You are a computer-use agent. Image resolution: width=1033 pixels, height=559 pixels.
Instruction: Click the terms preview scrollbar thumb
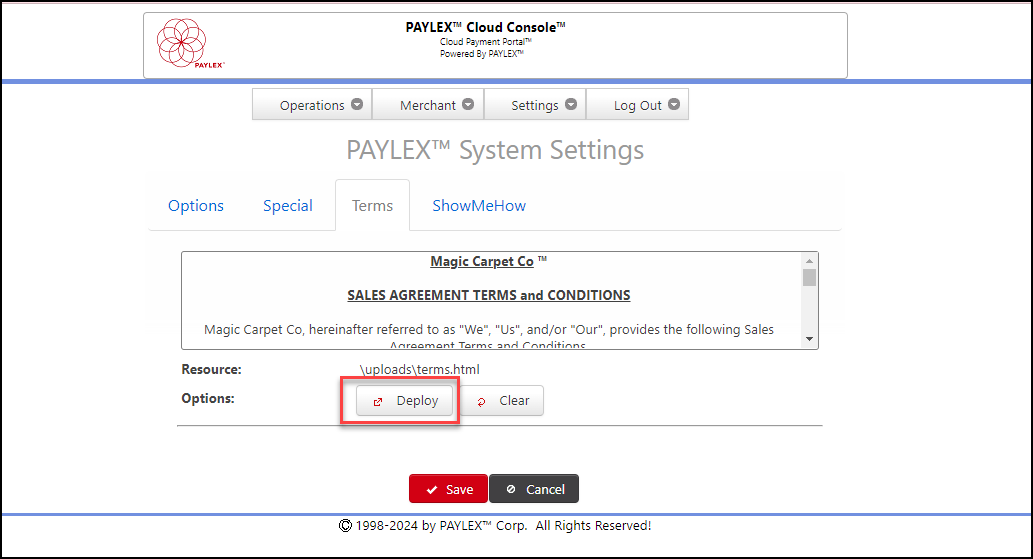[810, 277]
